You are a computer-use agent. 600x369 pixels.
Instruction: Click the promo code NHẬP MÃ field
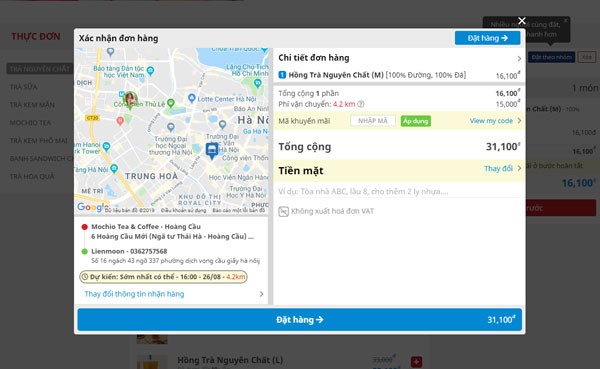pyautogui.click(x=373, y=121)
